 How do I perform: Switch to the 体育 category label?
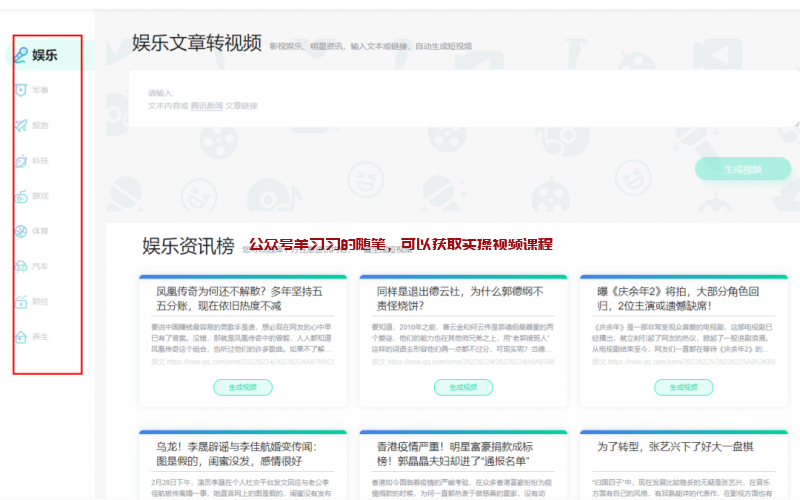pyautogui.click(x=40, y=231)
